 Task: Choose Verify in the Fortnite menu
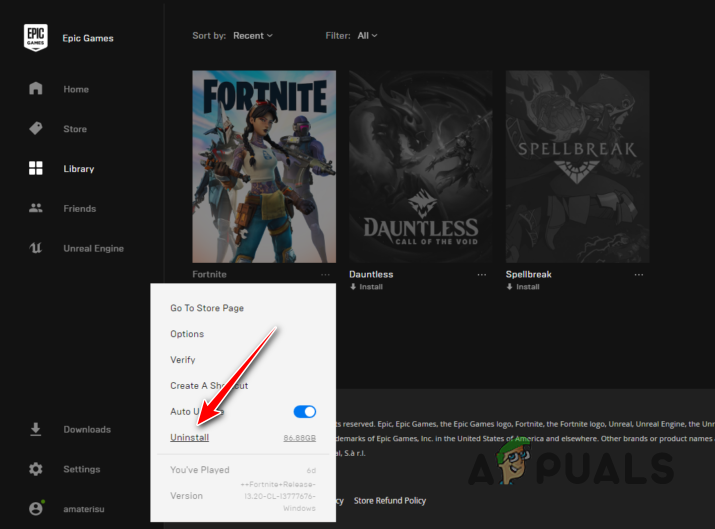[x=183, y=360]
